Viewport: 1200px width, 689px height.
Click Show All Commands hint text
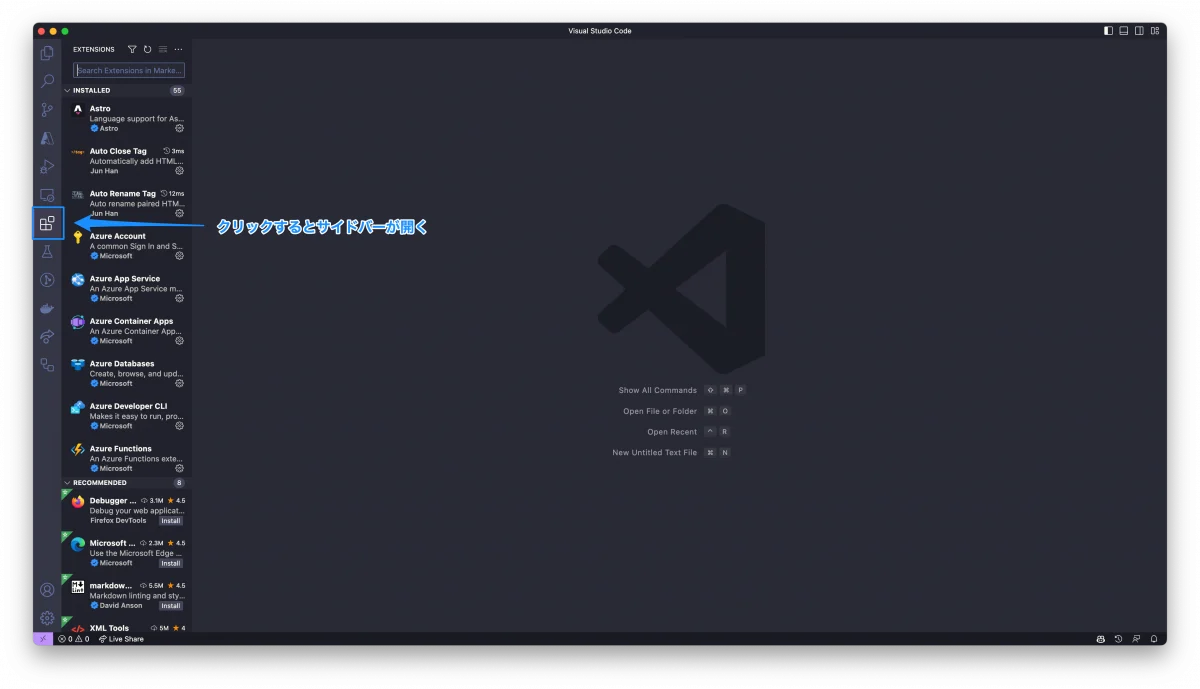point(657,390)
